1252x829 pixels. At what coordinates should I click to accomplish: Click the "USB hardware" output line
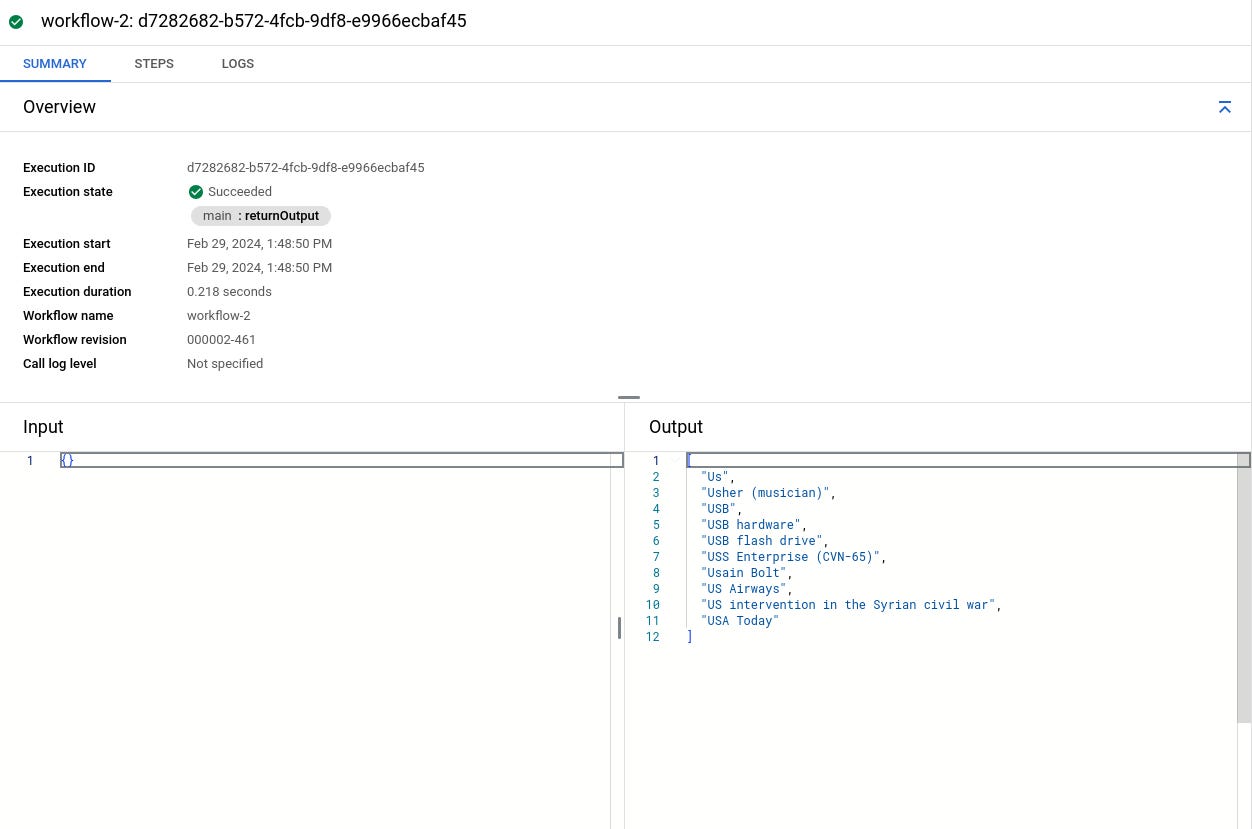754,525
